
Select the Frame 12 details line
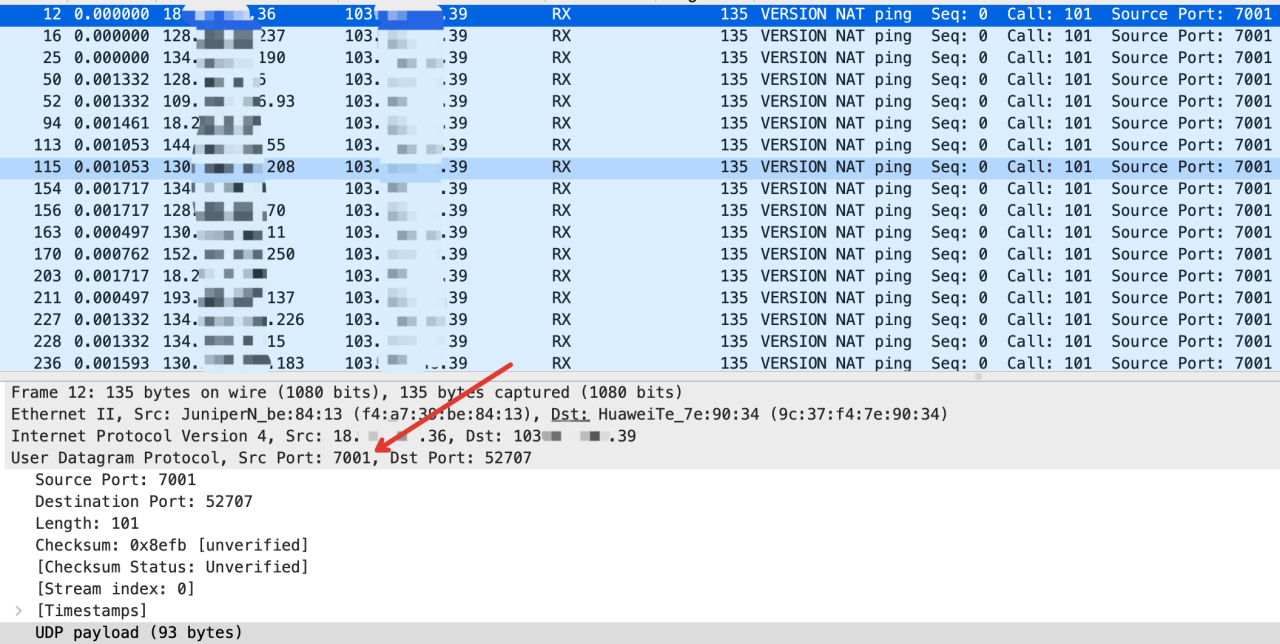click(346, 392)
